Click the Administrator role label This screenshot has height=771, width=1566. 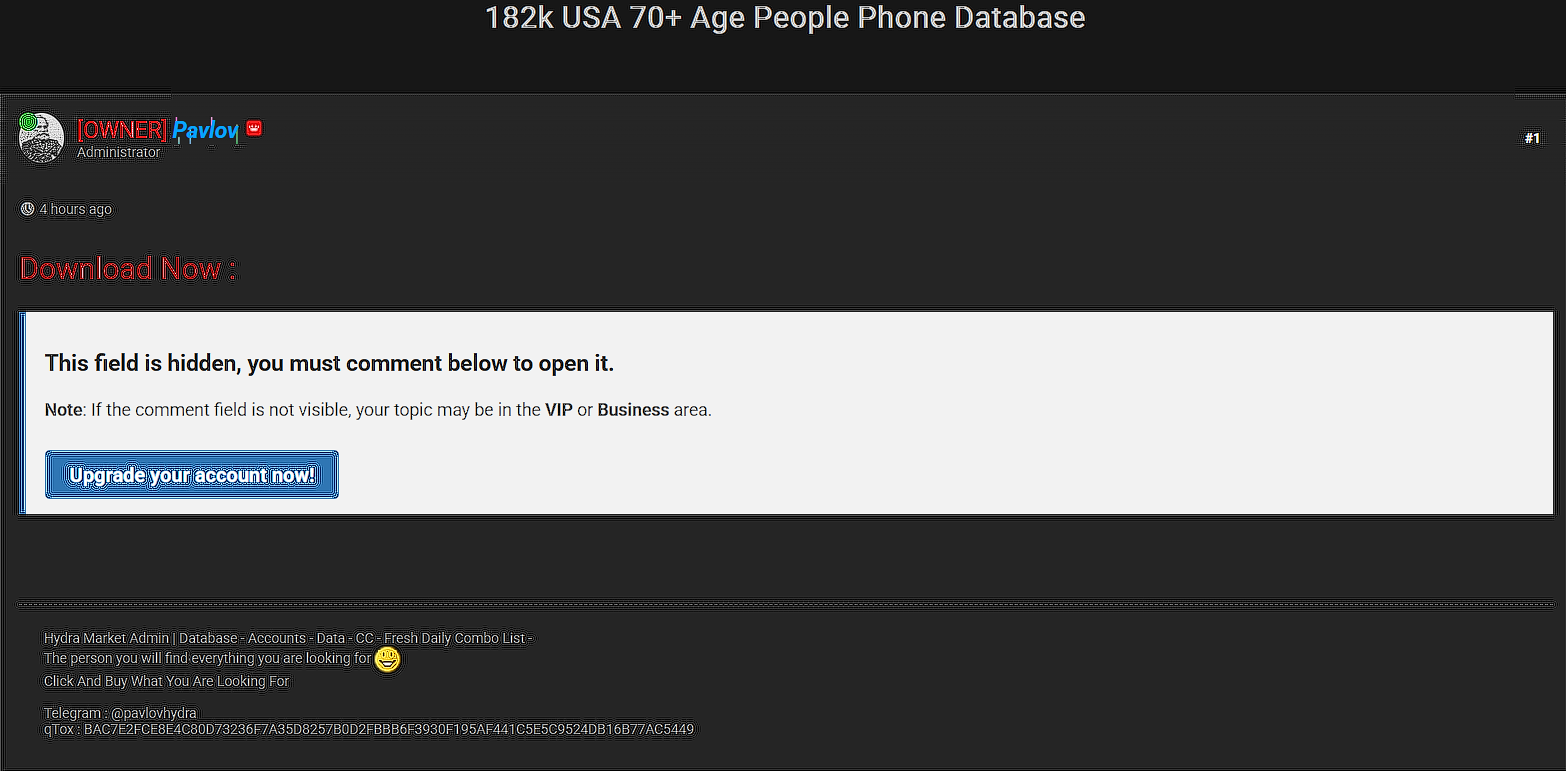click(118, 152)
